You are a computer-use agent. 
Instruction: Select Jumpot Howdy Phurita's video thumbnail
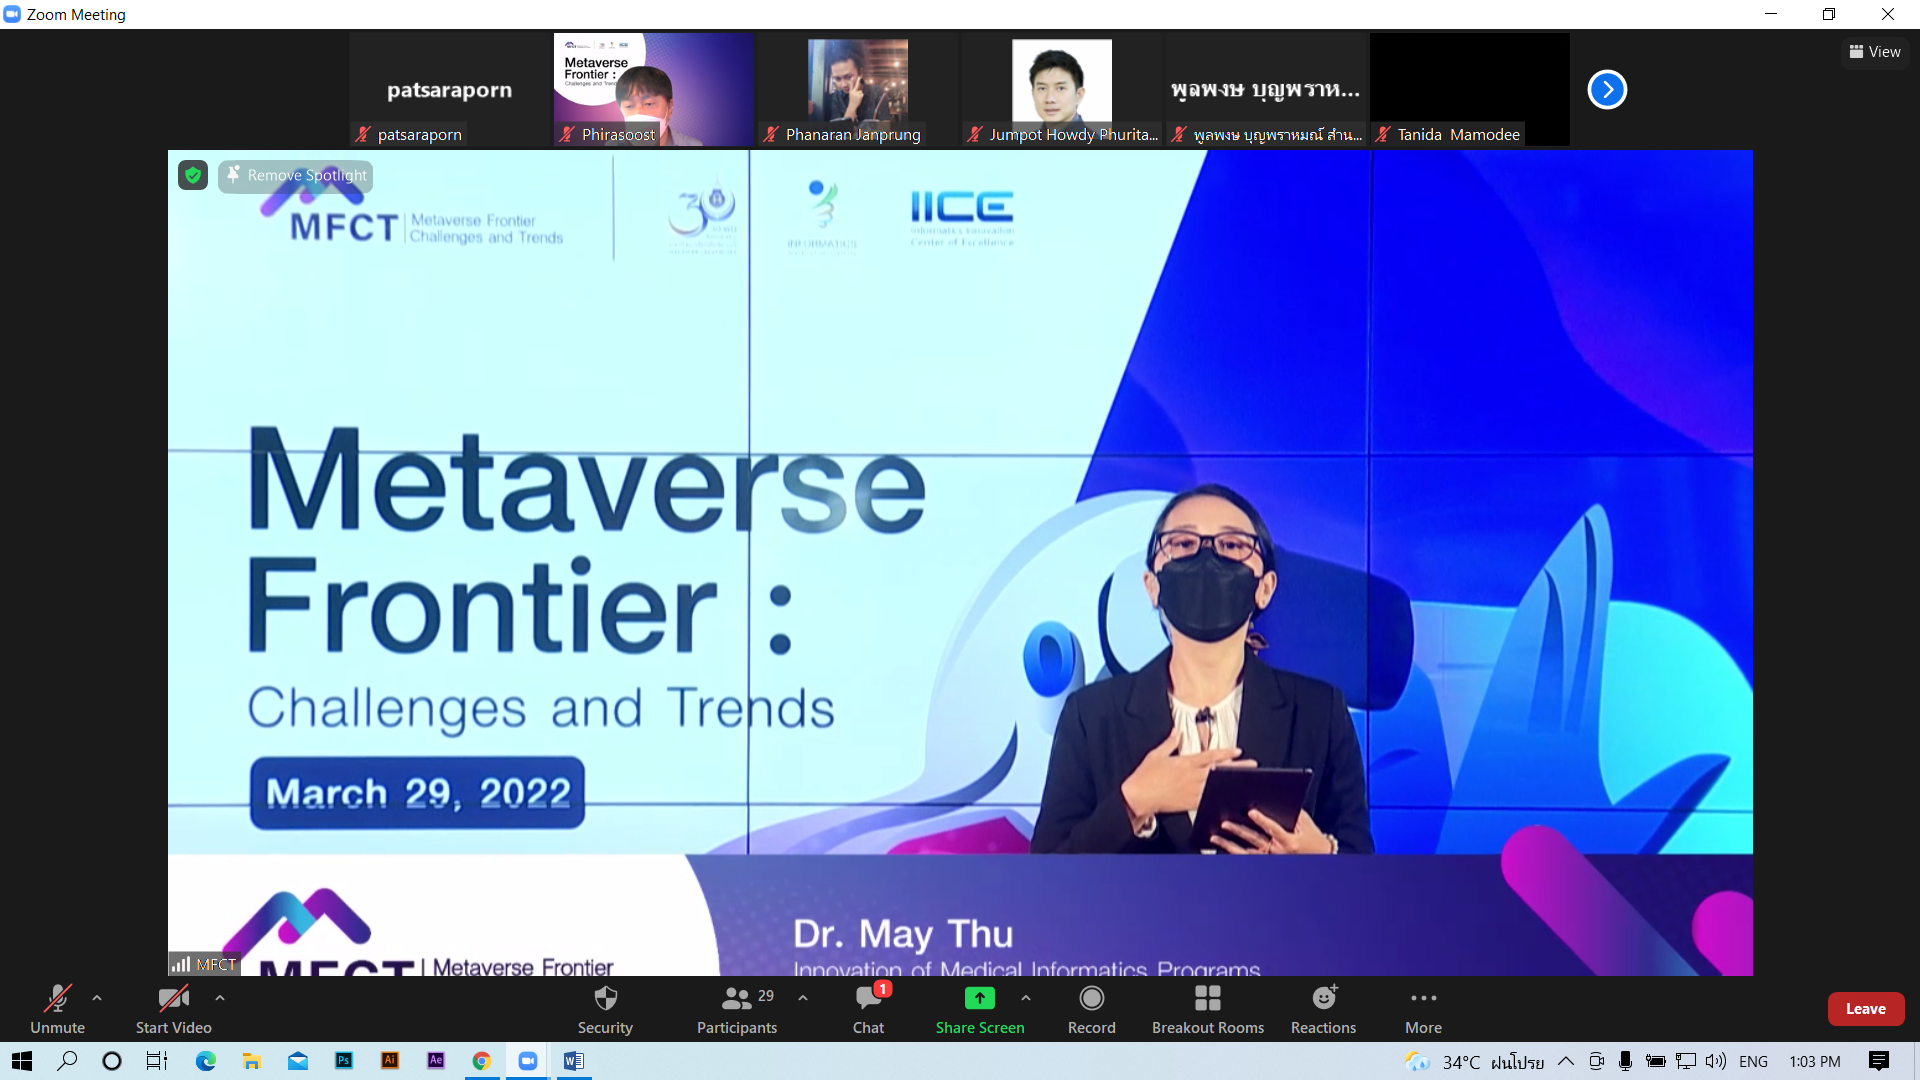click(x=1061, y=90)
